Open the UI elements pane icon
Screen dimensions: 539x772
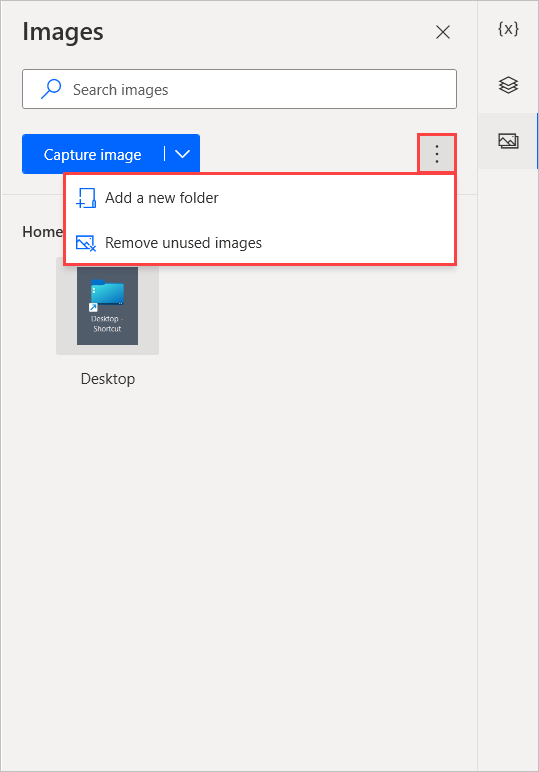(x=508, y=85)
